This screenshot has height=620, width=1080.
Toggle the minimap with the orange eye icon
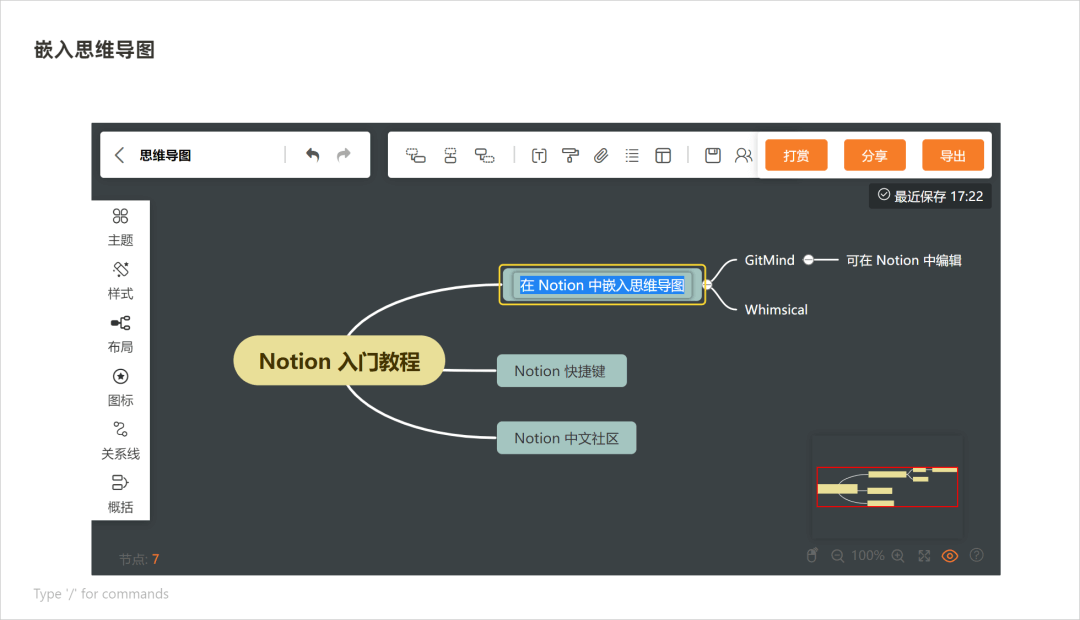(950, 556)
